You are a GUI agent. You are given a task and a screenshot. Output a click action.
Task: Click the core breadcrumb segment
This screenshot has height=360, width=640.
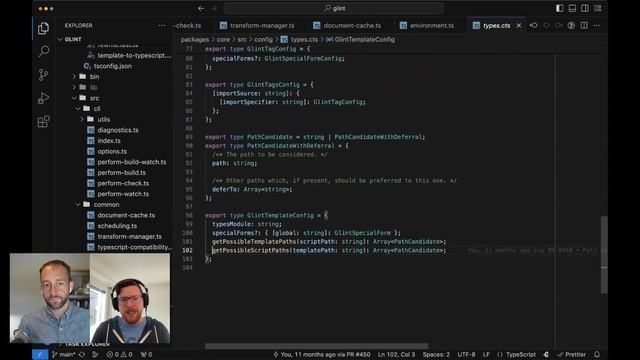click(x=223, y=40)
